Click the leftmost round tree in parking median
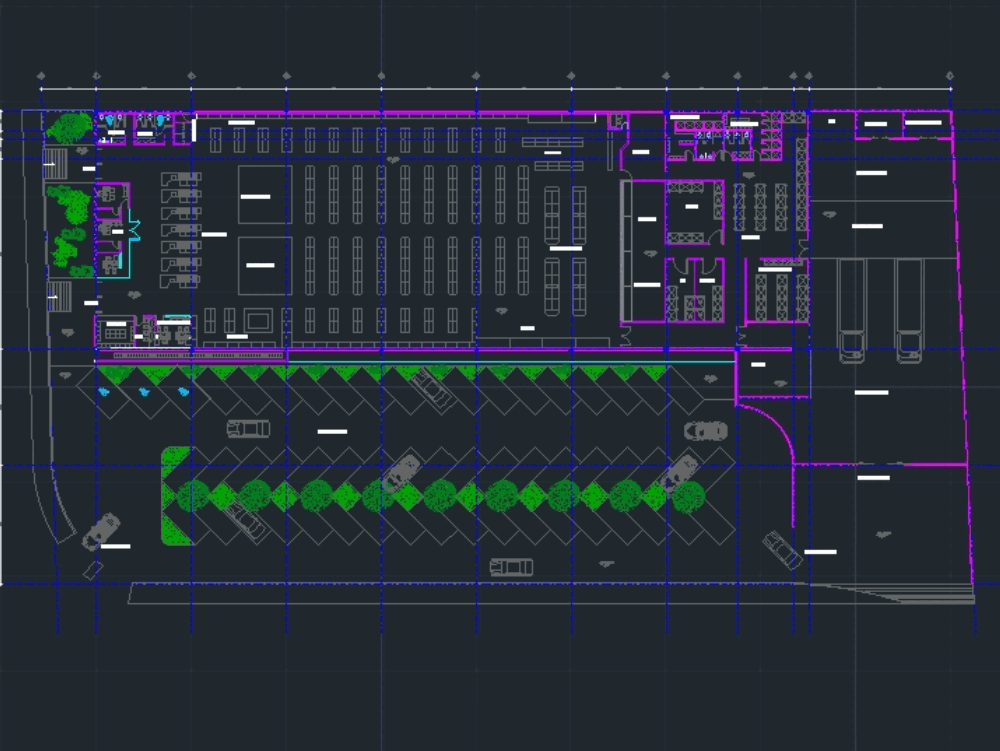Screen dimensions: 1000x751 [194, 494]
